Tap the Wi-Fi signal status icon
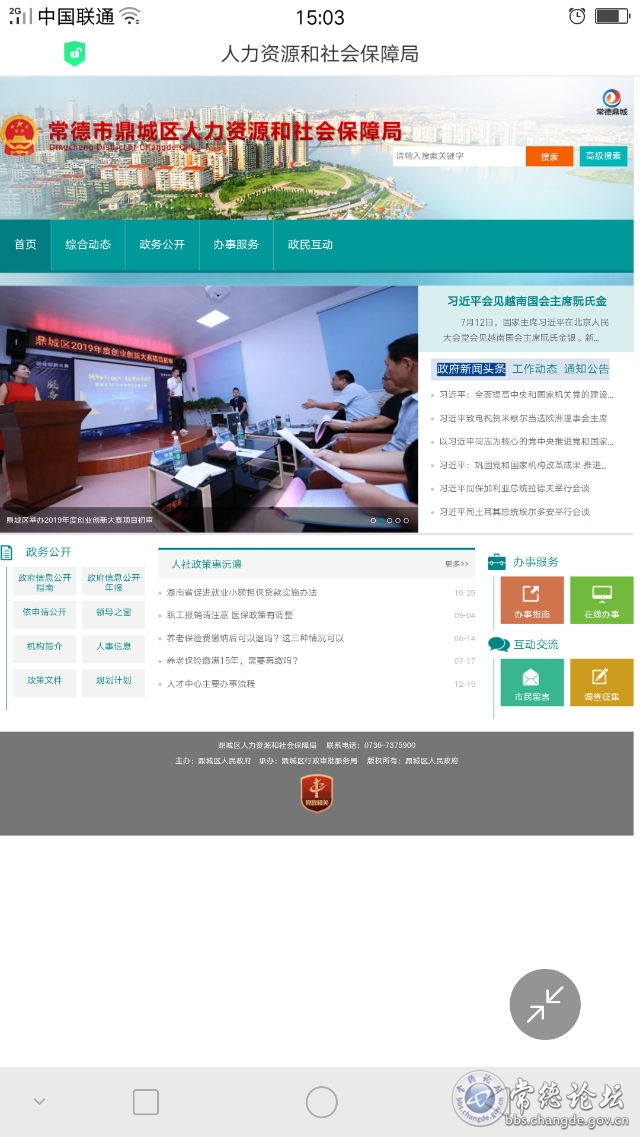The width and height of the screenshot is (640, 1137). pos(130,16)
